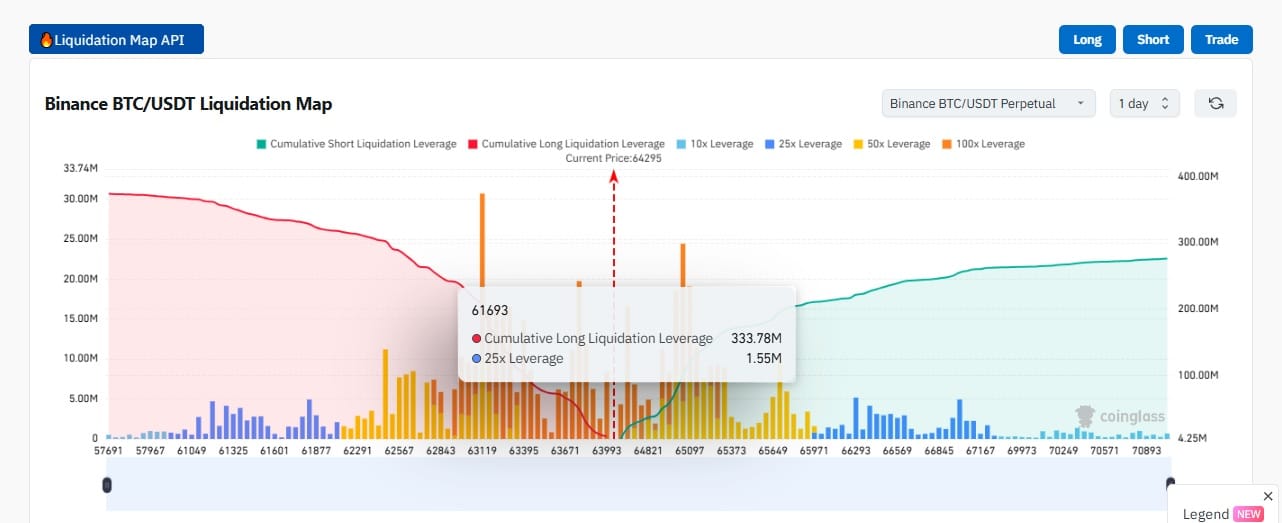Toggle the 10x Leverage legend series
This screenshot has height=523, width=1282.
click(714, 144)
